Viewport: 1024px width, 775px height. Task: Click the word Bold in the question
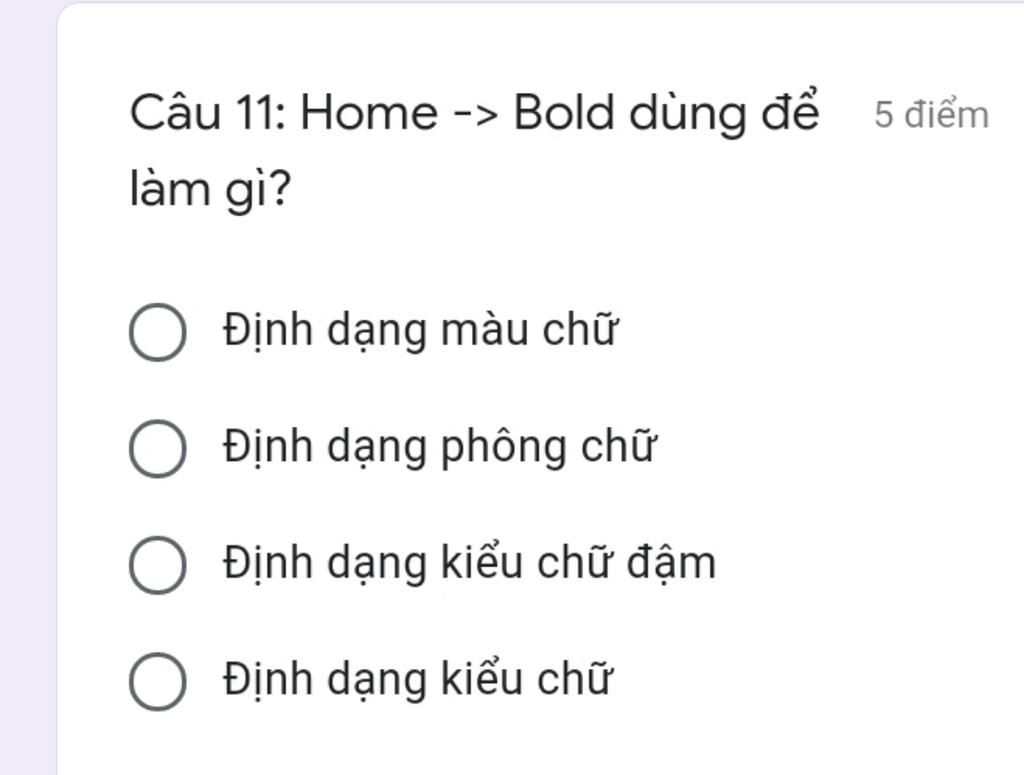click(564, 113)
